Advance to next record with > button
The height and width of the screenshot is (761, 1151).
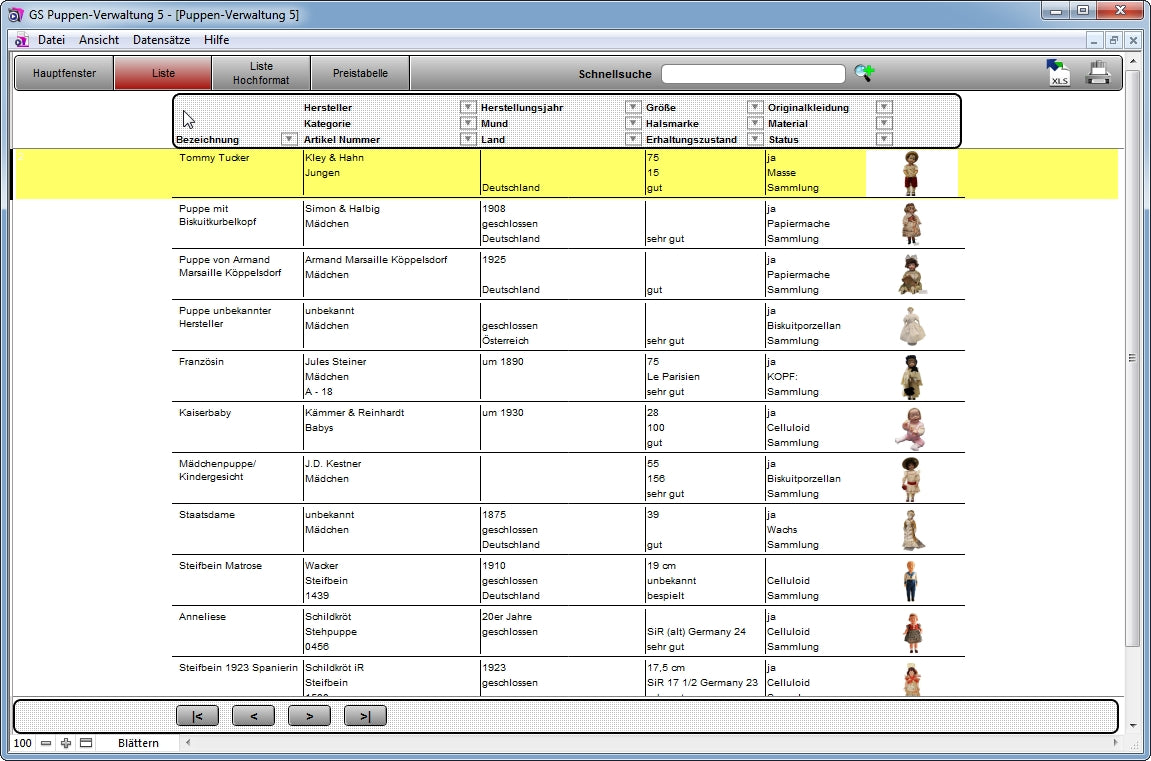[309, 716]
